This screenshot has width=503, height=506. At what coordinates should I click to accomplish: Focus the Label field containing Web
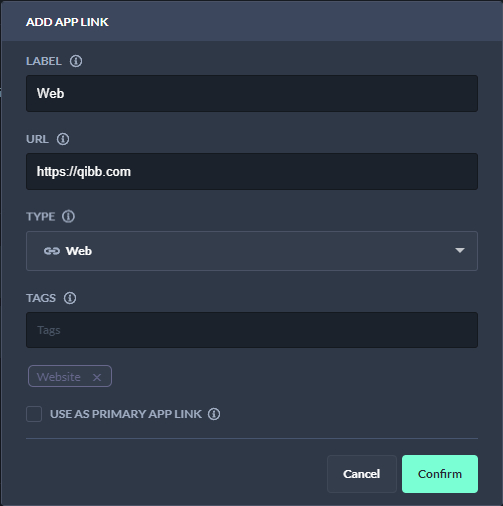pos(252,93)
